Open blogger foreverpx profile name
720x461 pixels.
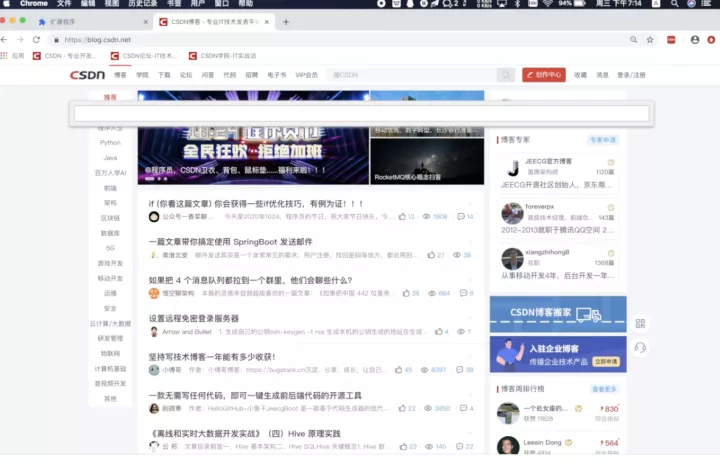[540, 207]
